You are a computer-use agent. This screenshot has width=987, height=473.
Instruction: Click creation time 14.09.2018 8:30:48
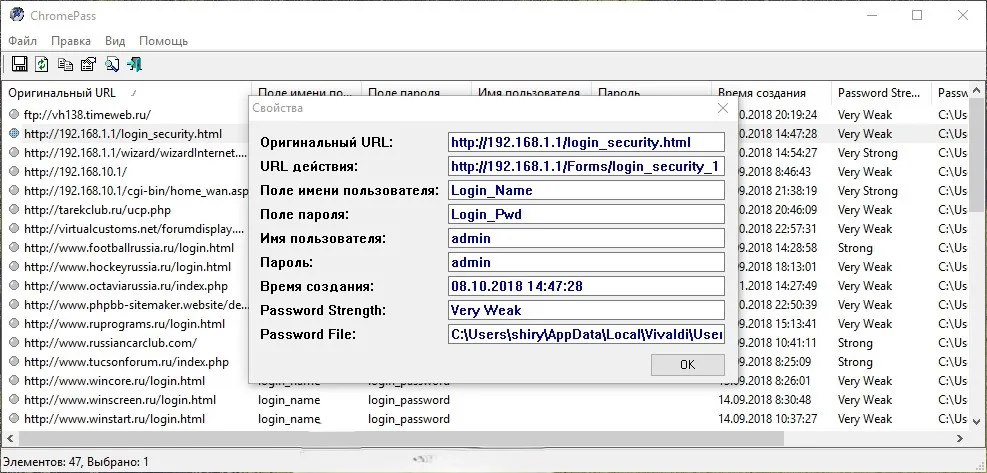tap(765, 399)
